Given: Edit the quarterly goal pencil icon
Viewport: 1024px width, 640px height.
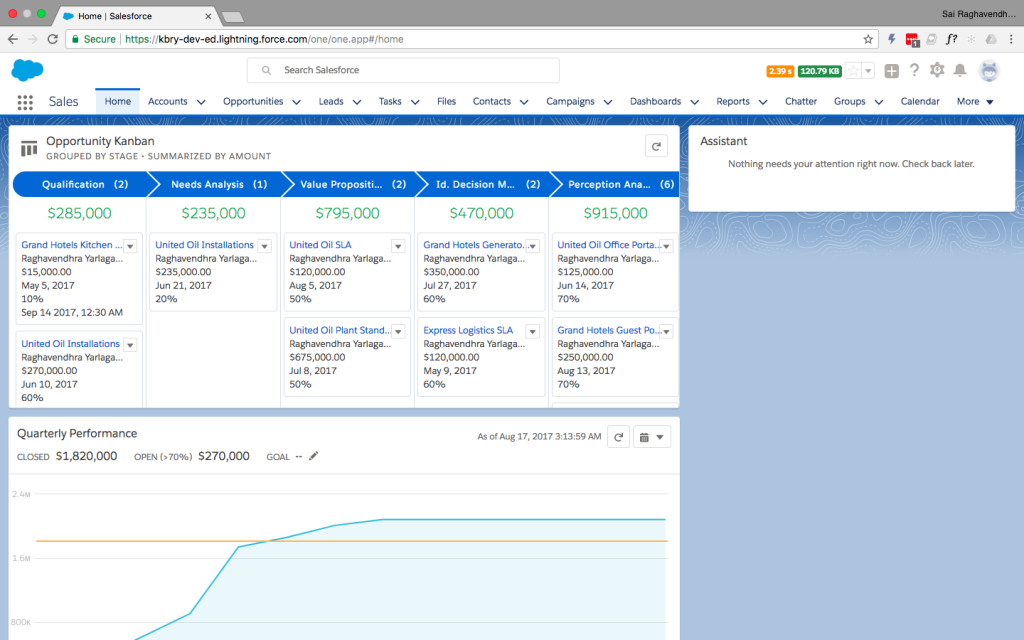Looking at the screenshot, I should coord(313,456).
